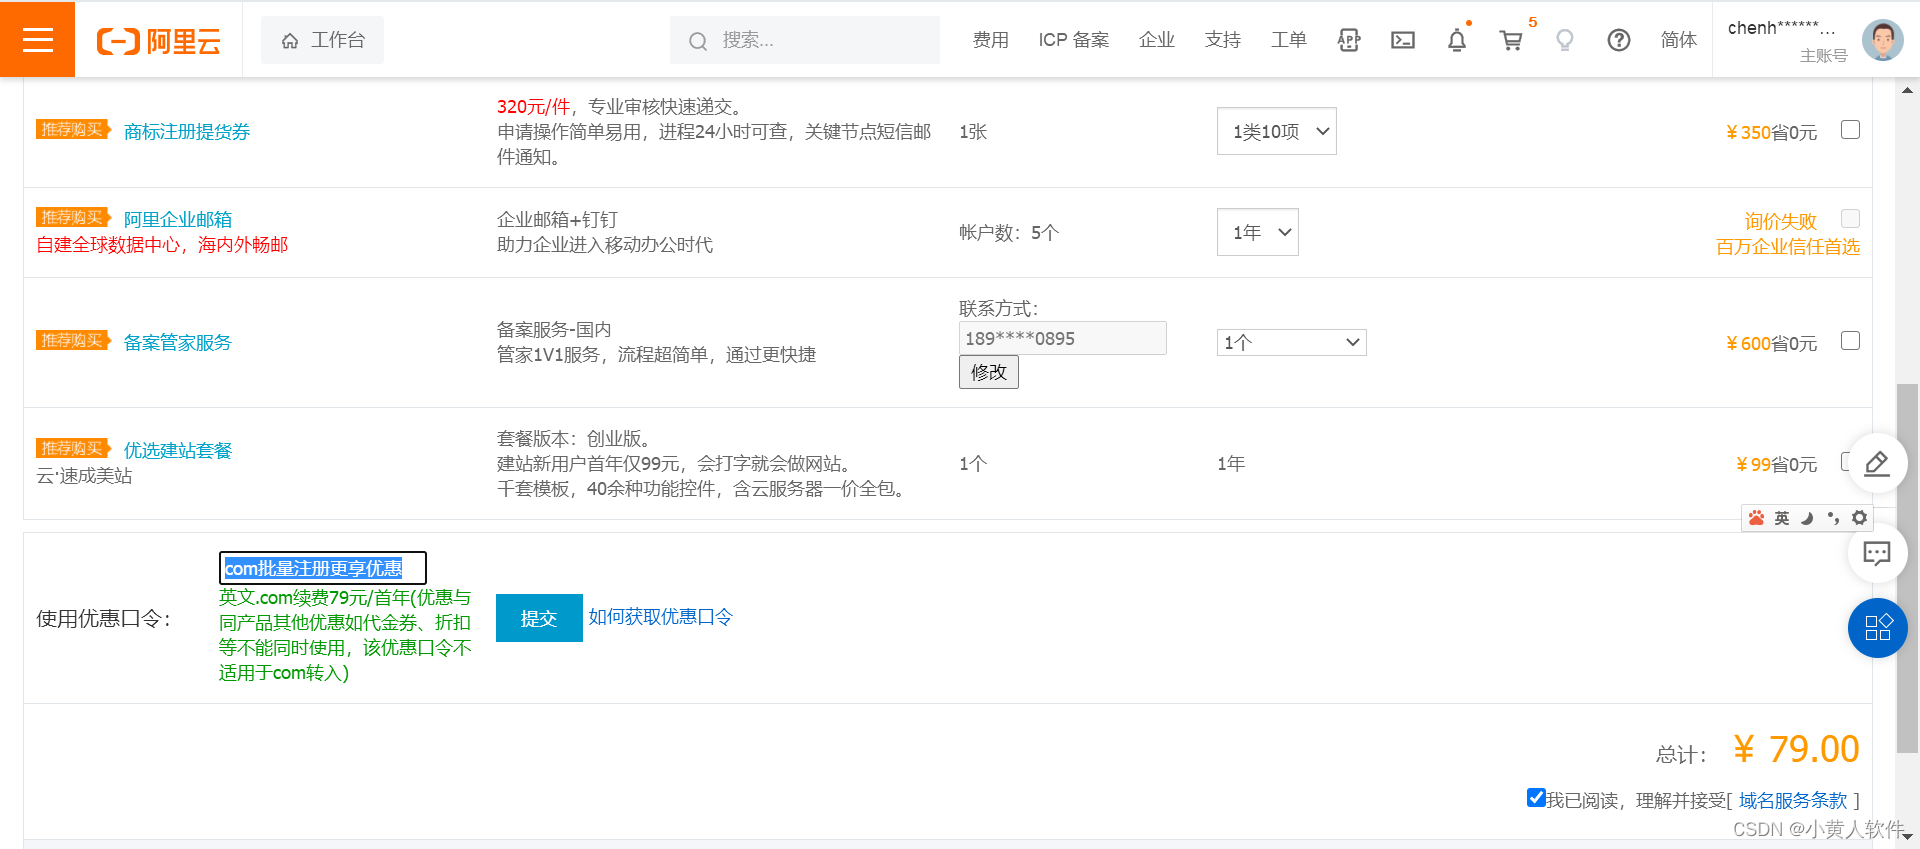1920x849 pixels.
Task: Open the blue apps grid floating button
Action: pos(1877,628)
